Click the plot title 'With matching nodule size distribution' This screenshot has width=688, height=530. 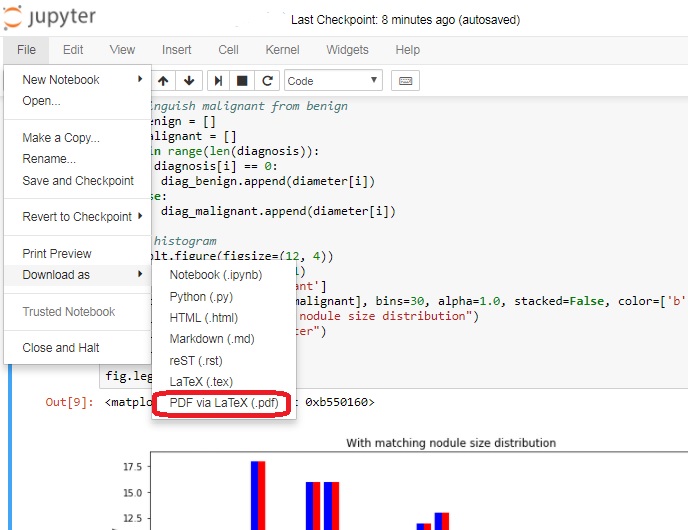pos(451,443)
